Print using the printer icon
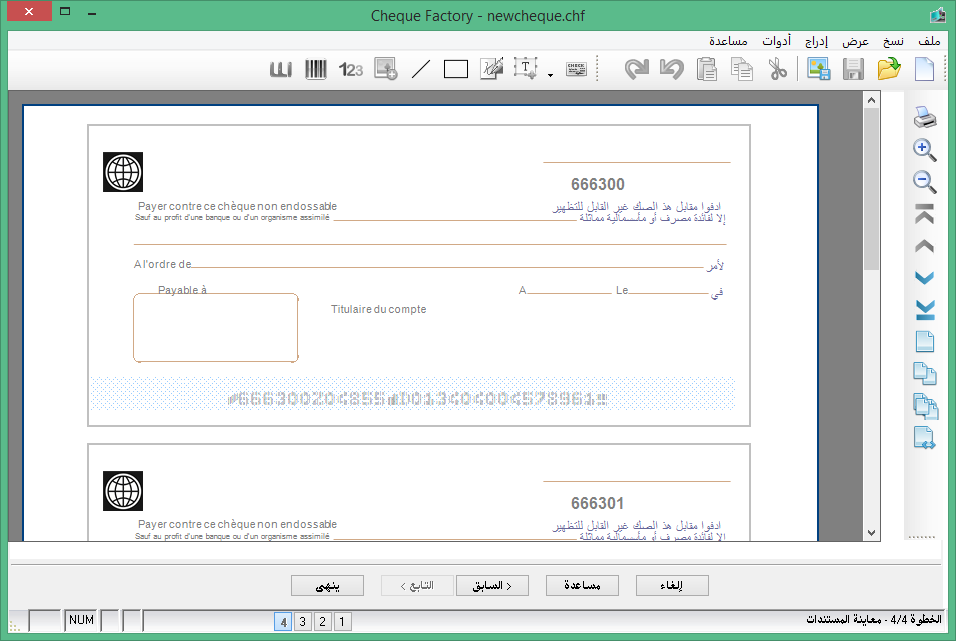This screenshot has width=956, height=641. coord(925,116)
